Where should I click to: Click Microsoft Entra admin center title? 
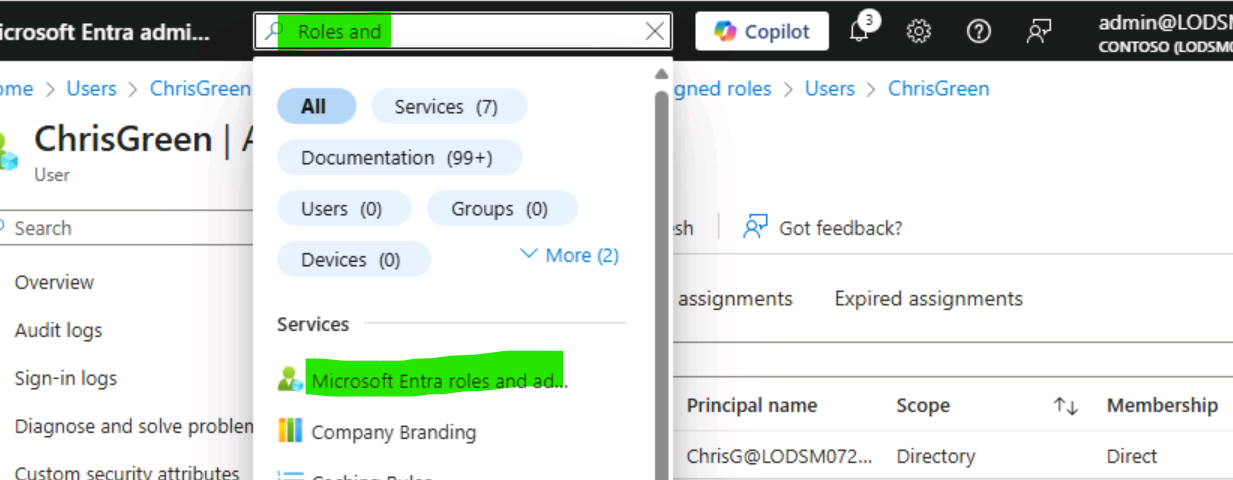[105, 32]
